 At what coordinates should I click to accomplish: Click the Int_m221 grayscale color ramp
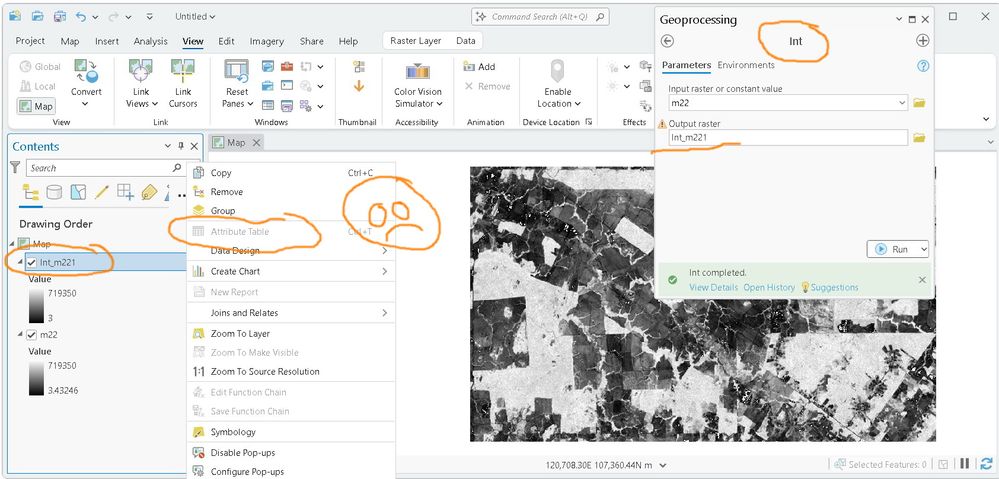[36, 306]
